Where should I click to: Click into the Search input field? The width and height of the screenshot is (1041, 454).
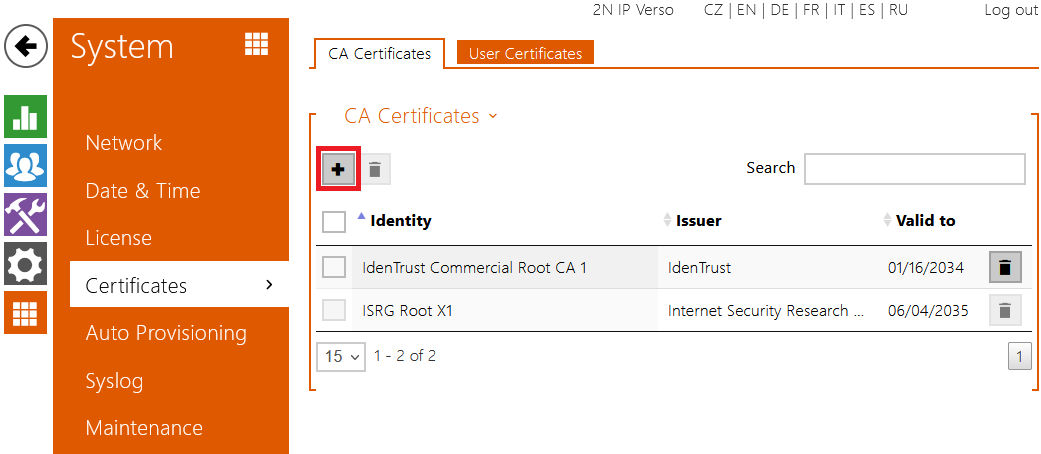(x=914, y=169)
